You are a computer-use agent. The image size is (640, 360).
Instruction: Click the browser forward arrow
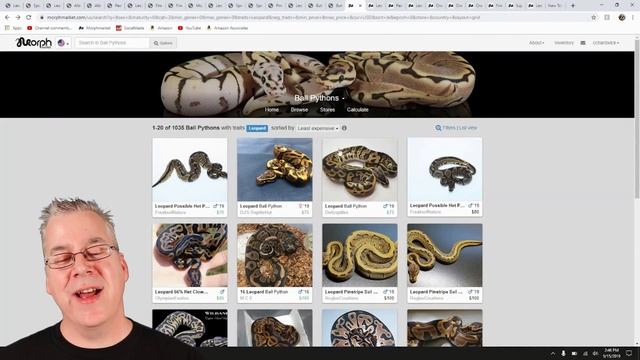click(18, 18)
